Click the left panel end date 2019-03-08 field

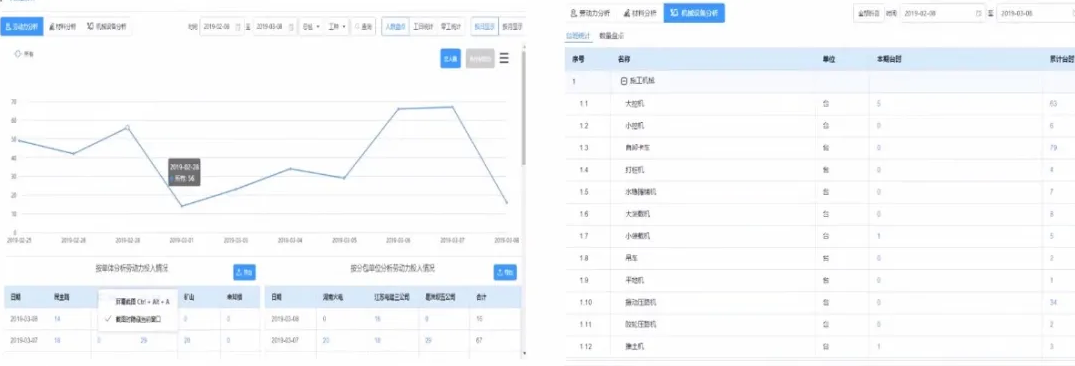[x=275, y=27]
